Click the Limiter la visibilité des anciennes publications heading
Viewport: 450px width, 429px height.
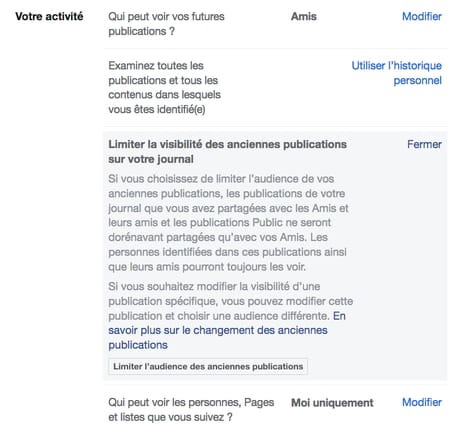click(227, 152)
